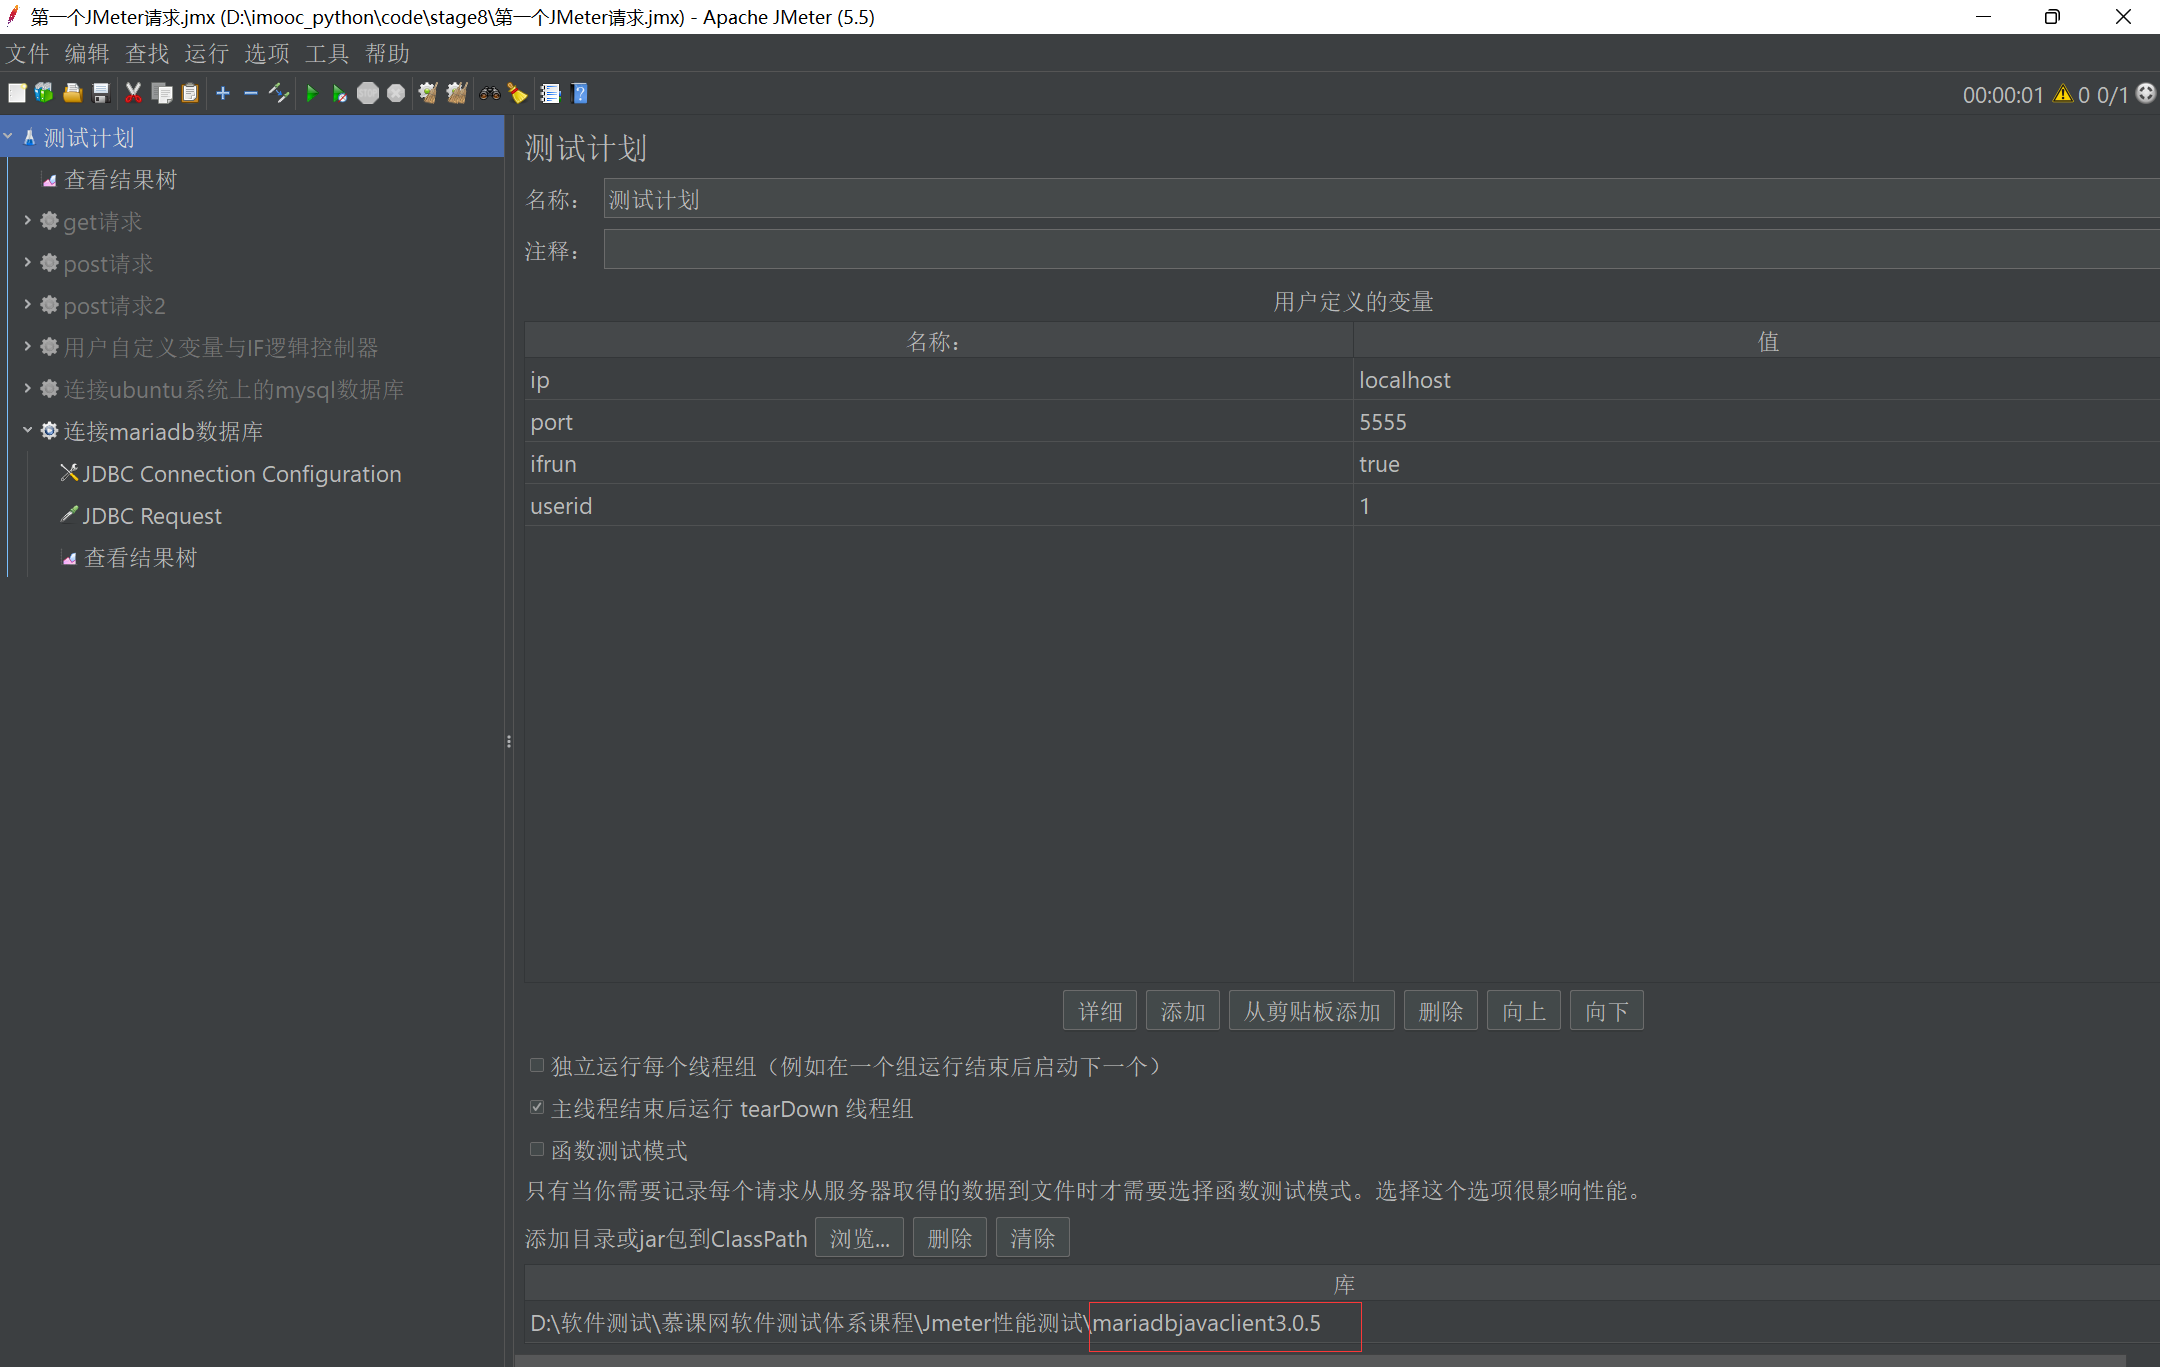Image resolution: width=2160 pixels, height=1367 pixels.
Task: Open the 选项 menu
Action: 266,54
